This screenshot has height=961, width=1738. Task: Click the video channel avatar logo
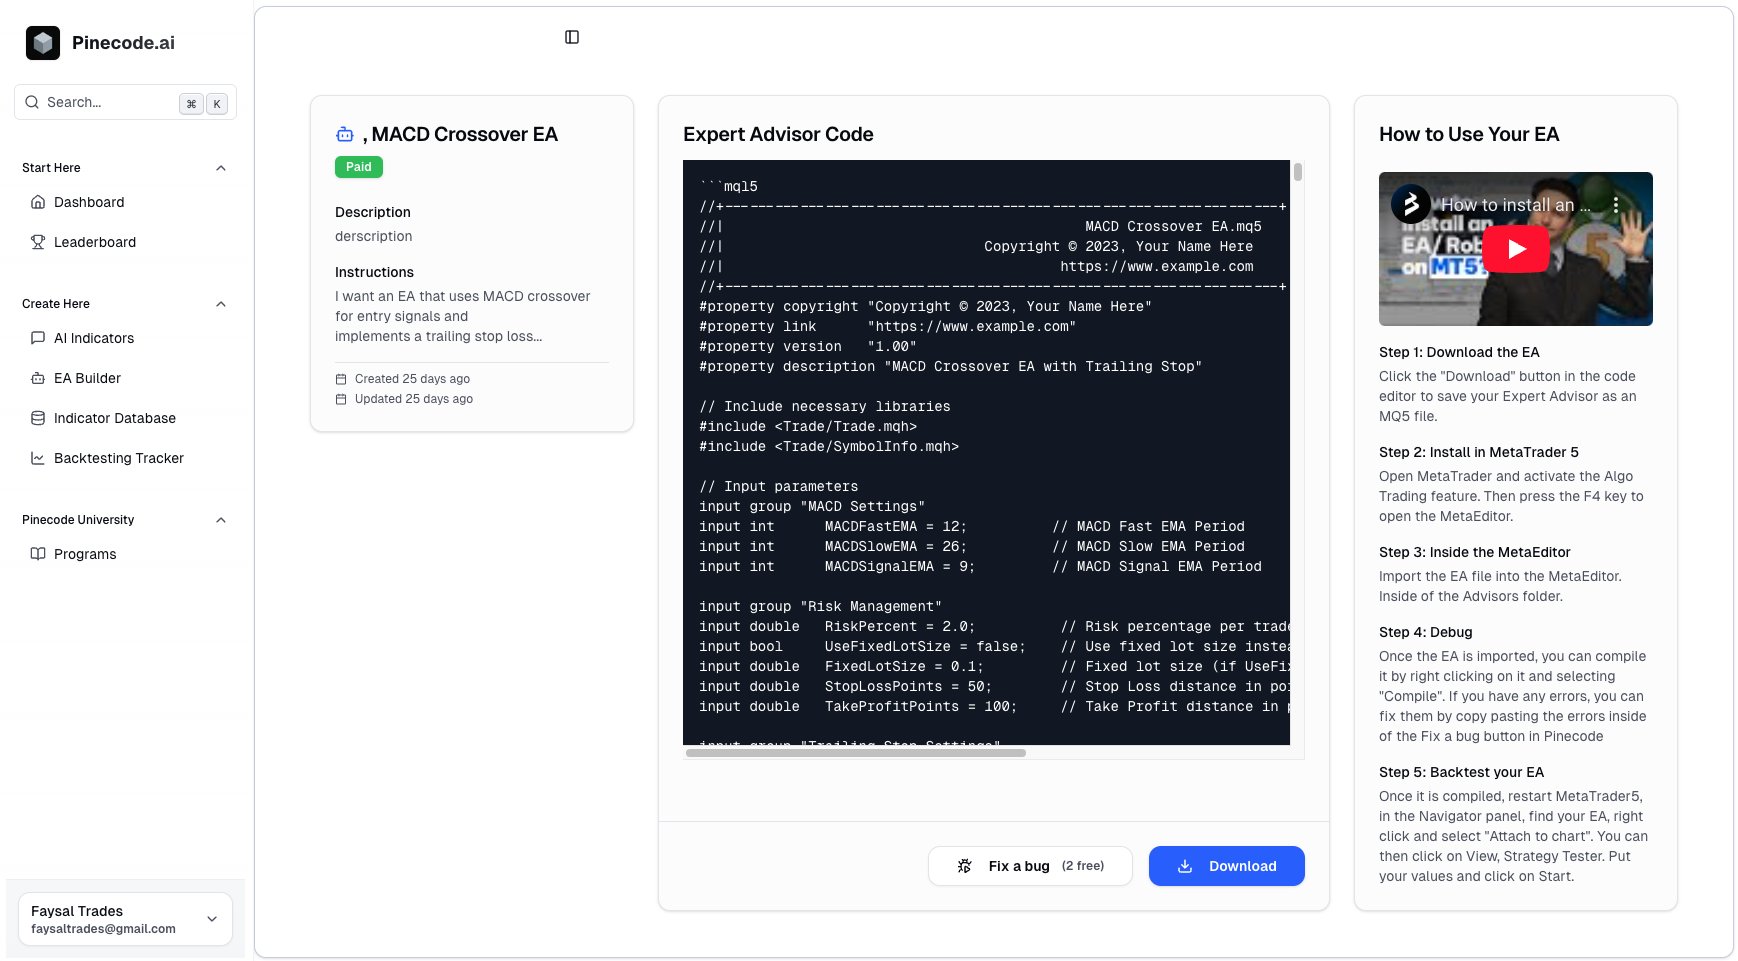pyautogui.click(x=1410, y=204)
